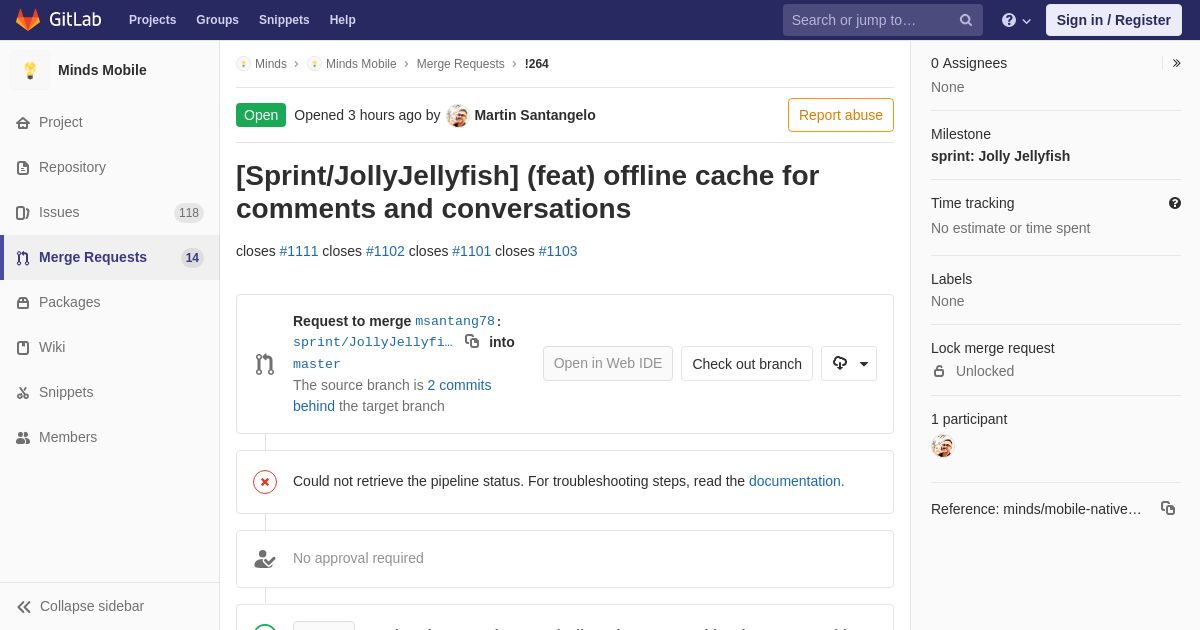Viewport: 1200px width, 630px height.
Task: Open the pipeline documentation link
Action: point(797,481)
